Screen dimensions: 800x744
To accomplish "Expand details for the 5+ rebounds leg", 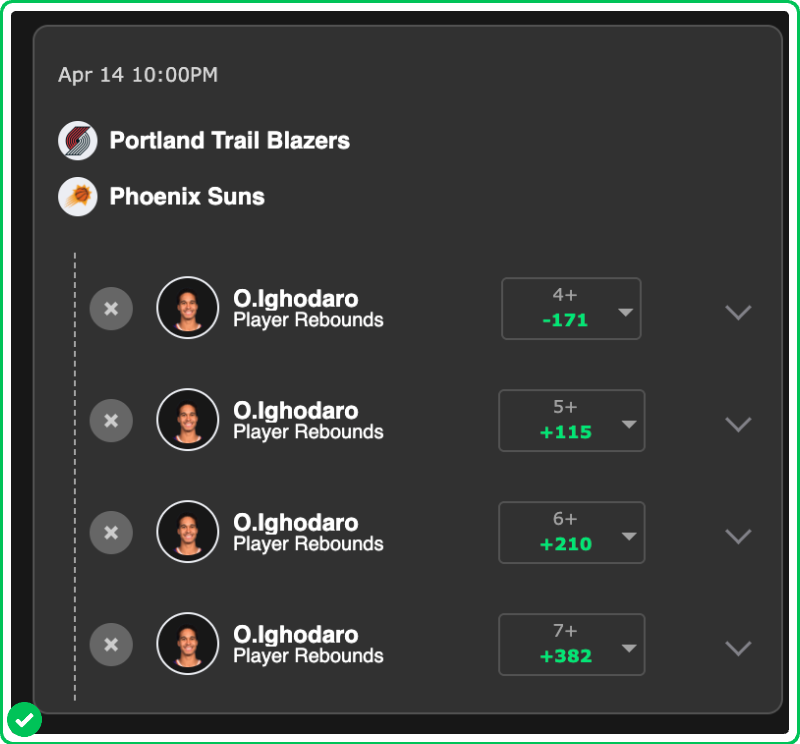I will click(x=738, y=424).
